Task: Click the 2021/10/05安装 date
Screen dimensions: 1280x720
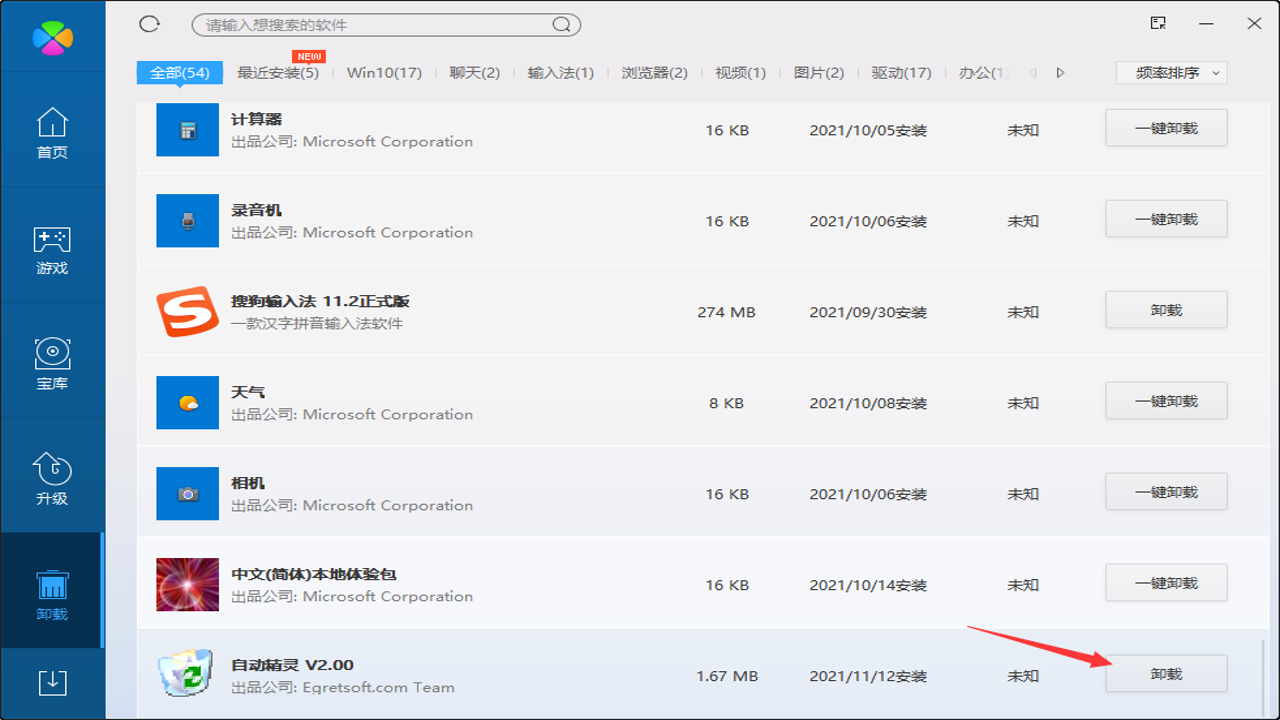Action: (868, 130)
